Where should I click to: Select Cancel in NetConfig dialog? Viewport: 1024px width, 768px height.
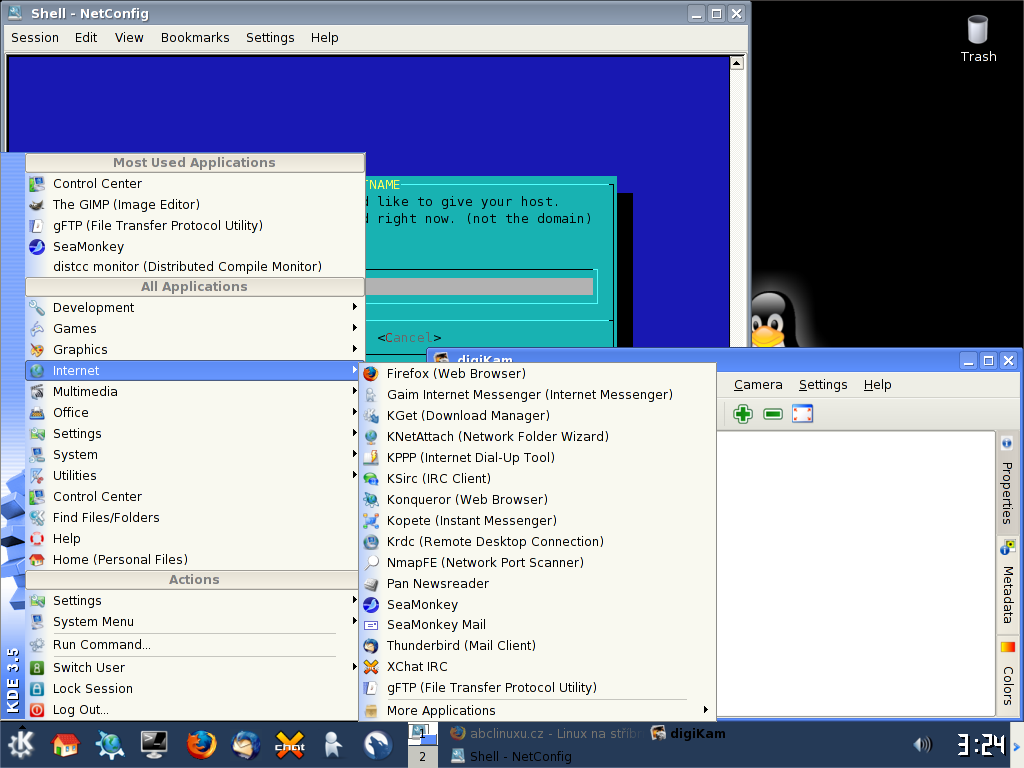click(409, 338)
